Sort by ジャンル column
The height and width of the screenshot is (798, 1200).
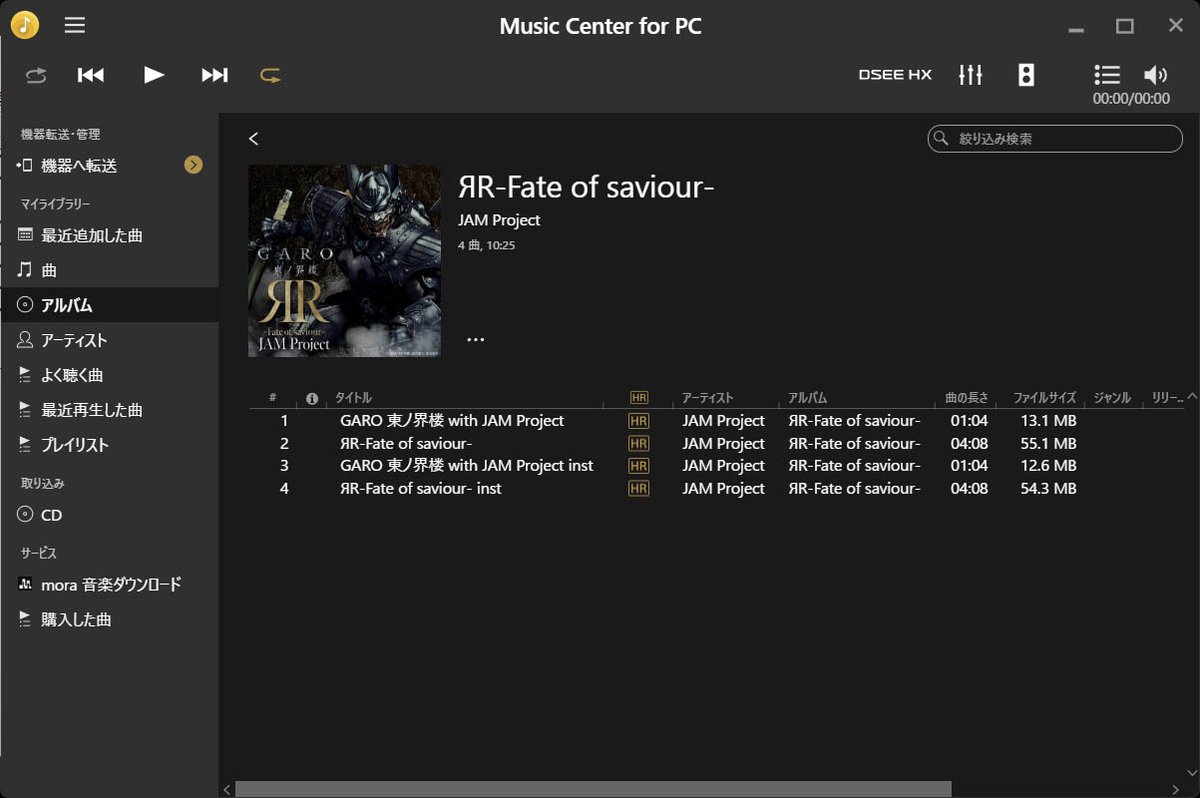click(x=1112, y=398)
